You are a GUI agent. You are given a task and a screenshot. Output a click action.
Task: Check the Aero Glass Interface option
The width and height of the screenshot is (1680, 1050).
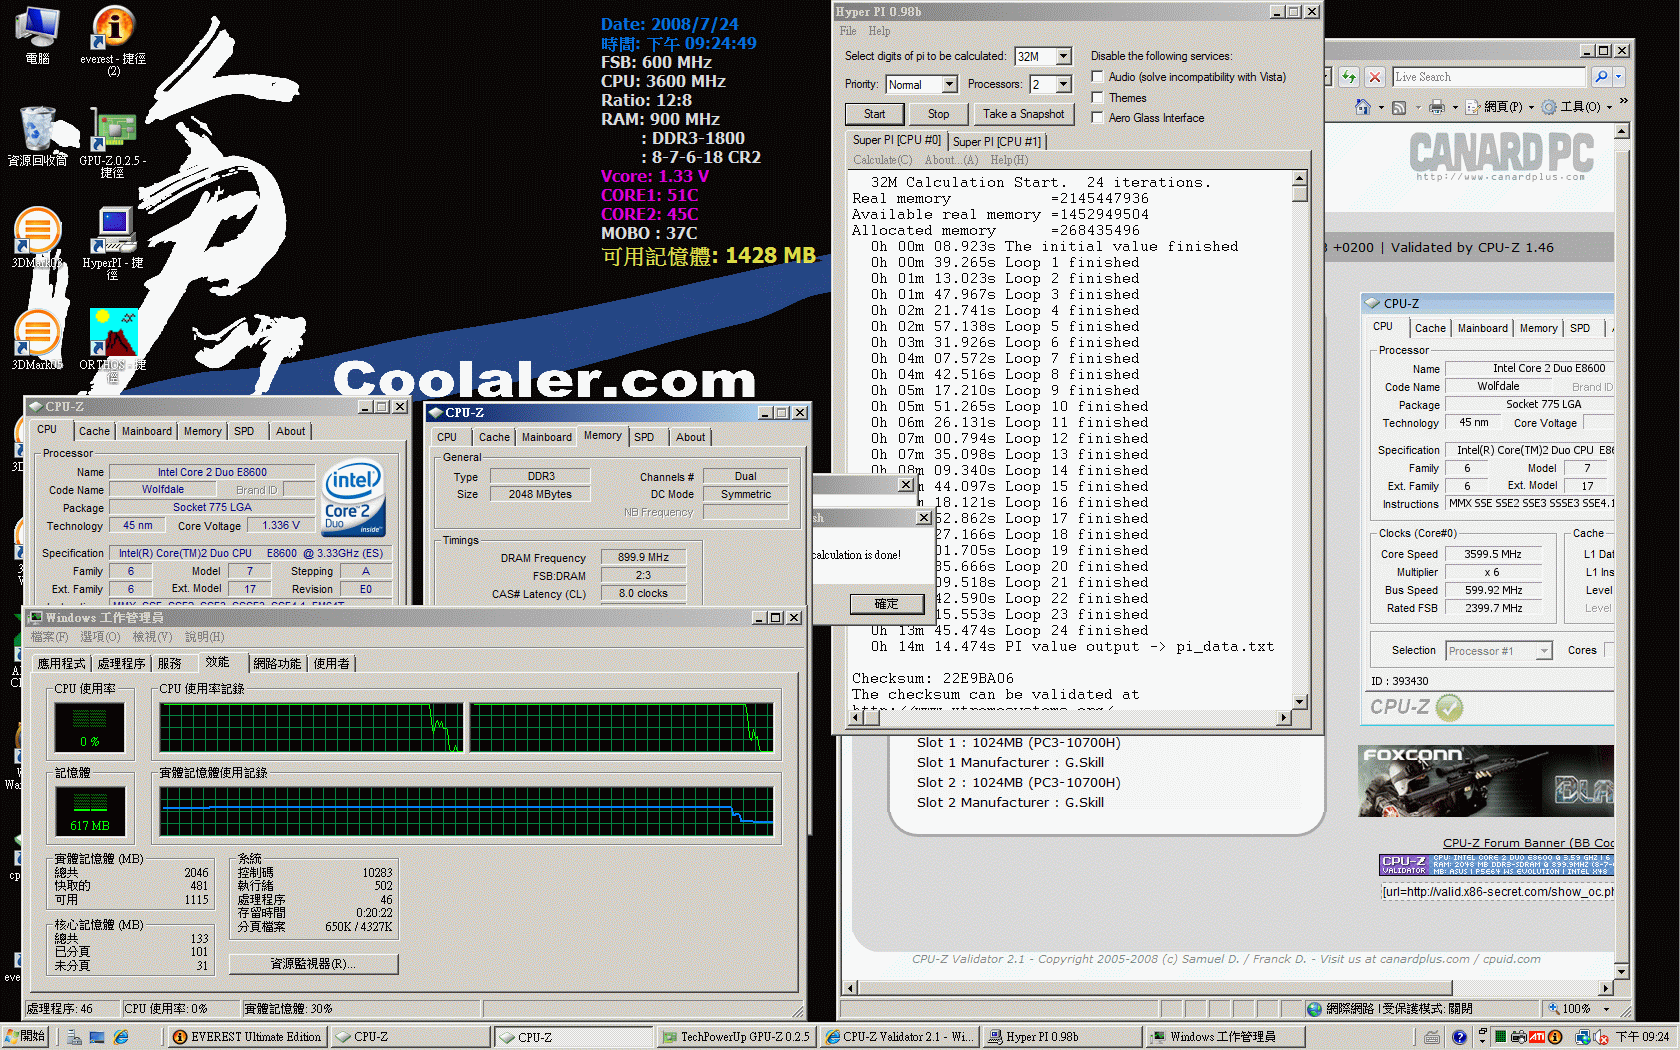point(1097,118)
